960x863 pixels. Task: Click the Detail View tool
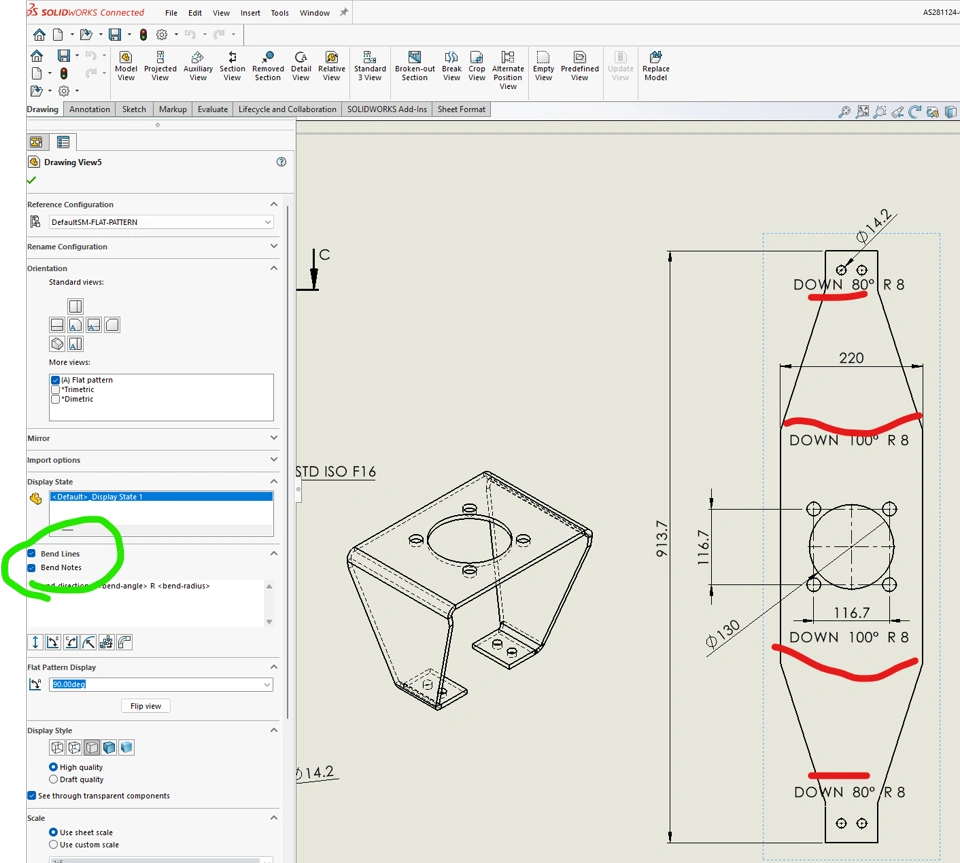point(301,66)
